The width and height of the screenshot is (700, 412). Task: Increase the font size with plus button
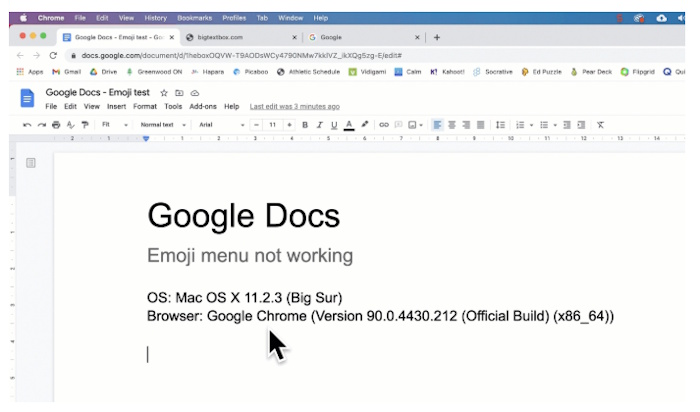point(289,125)
